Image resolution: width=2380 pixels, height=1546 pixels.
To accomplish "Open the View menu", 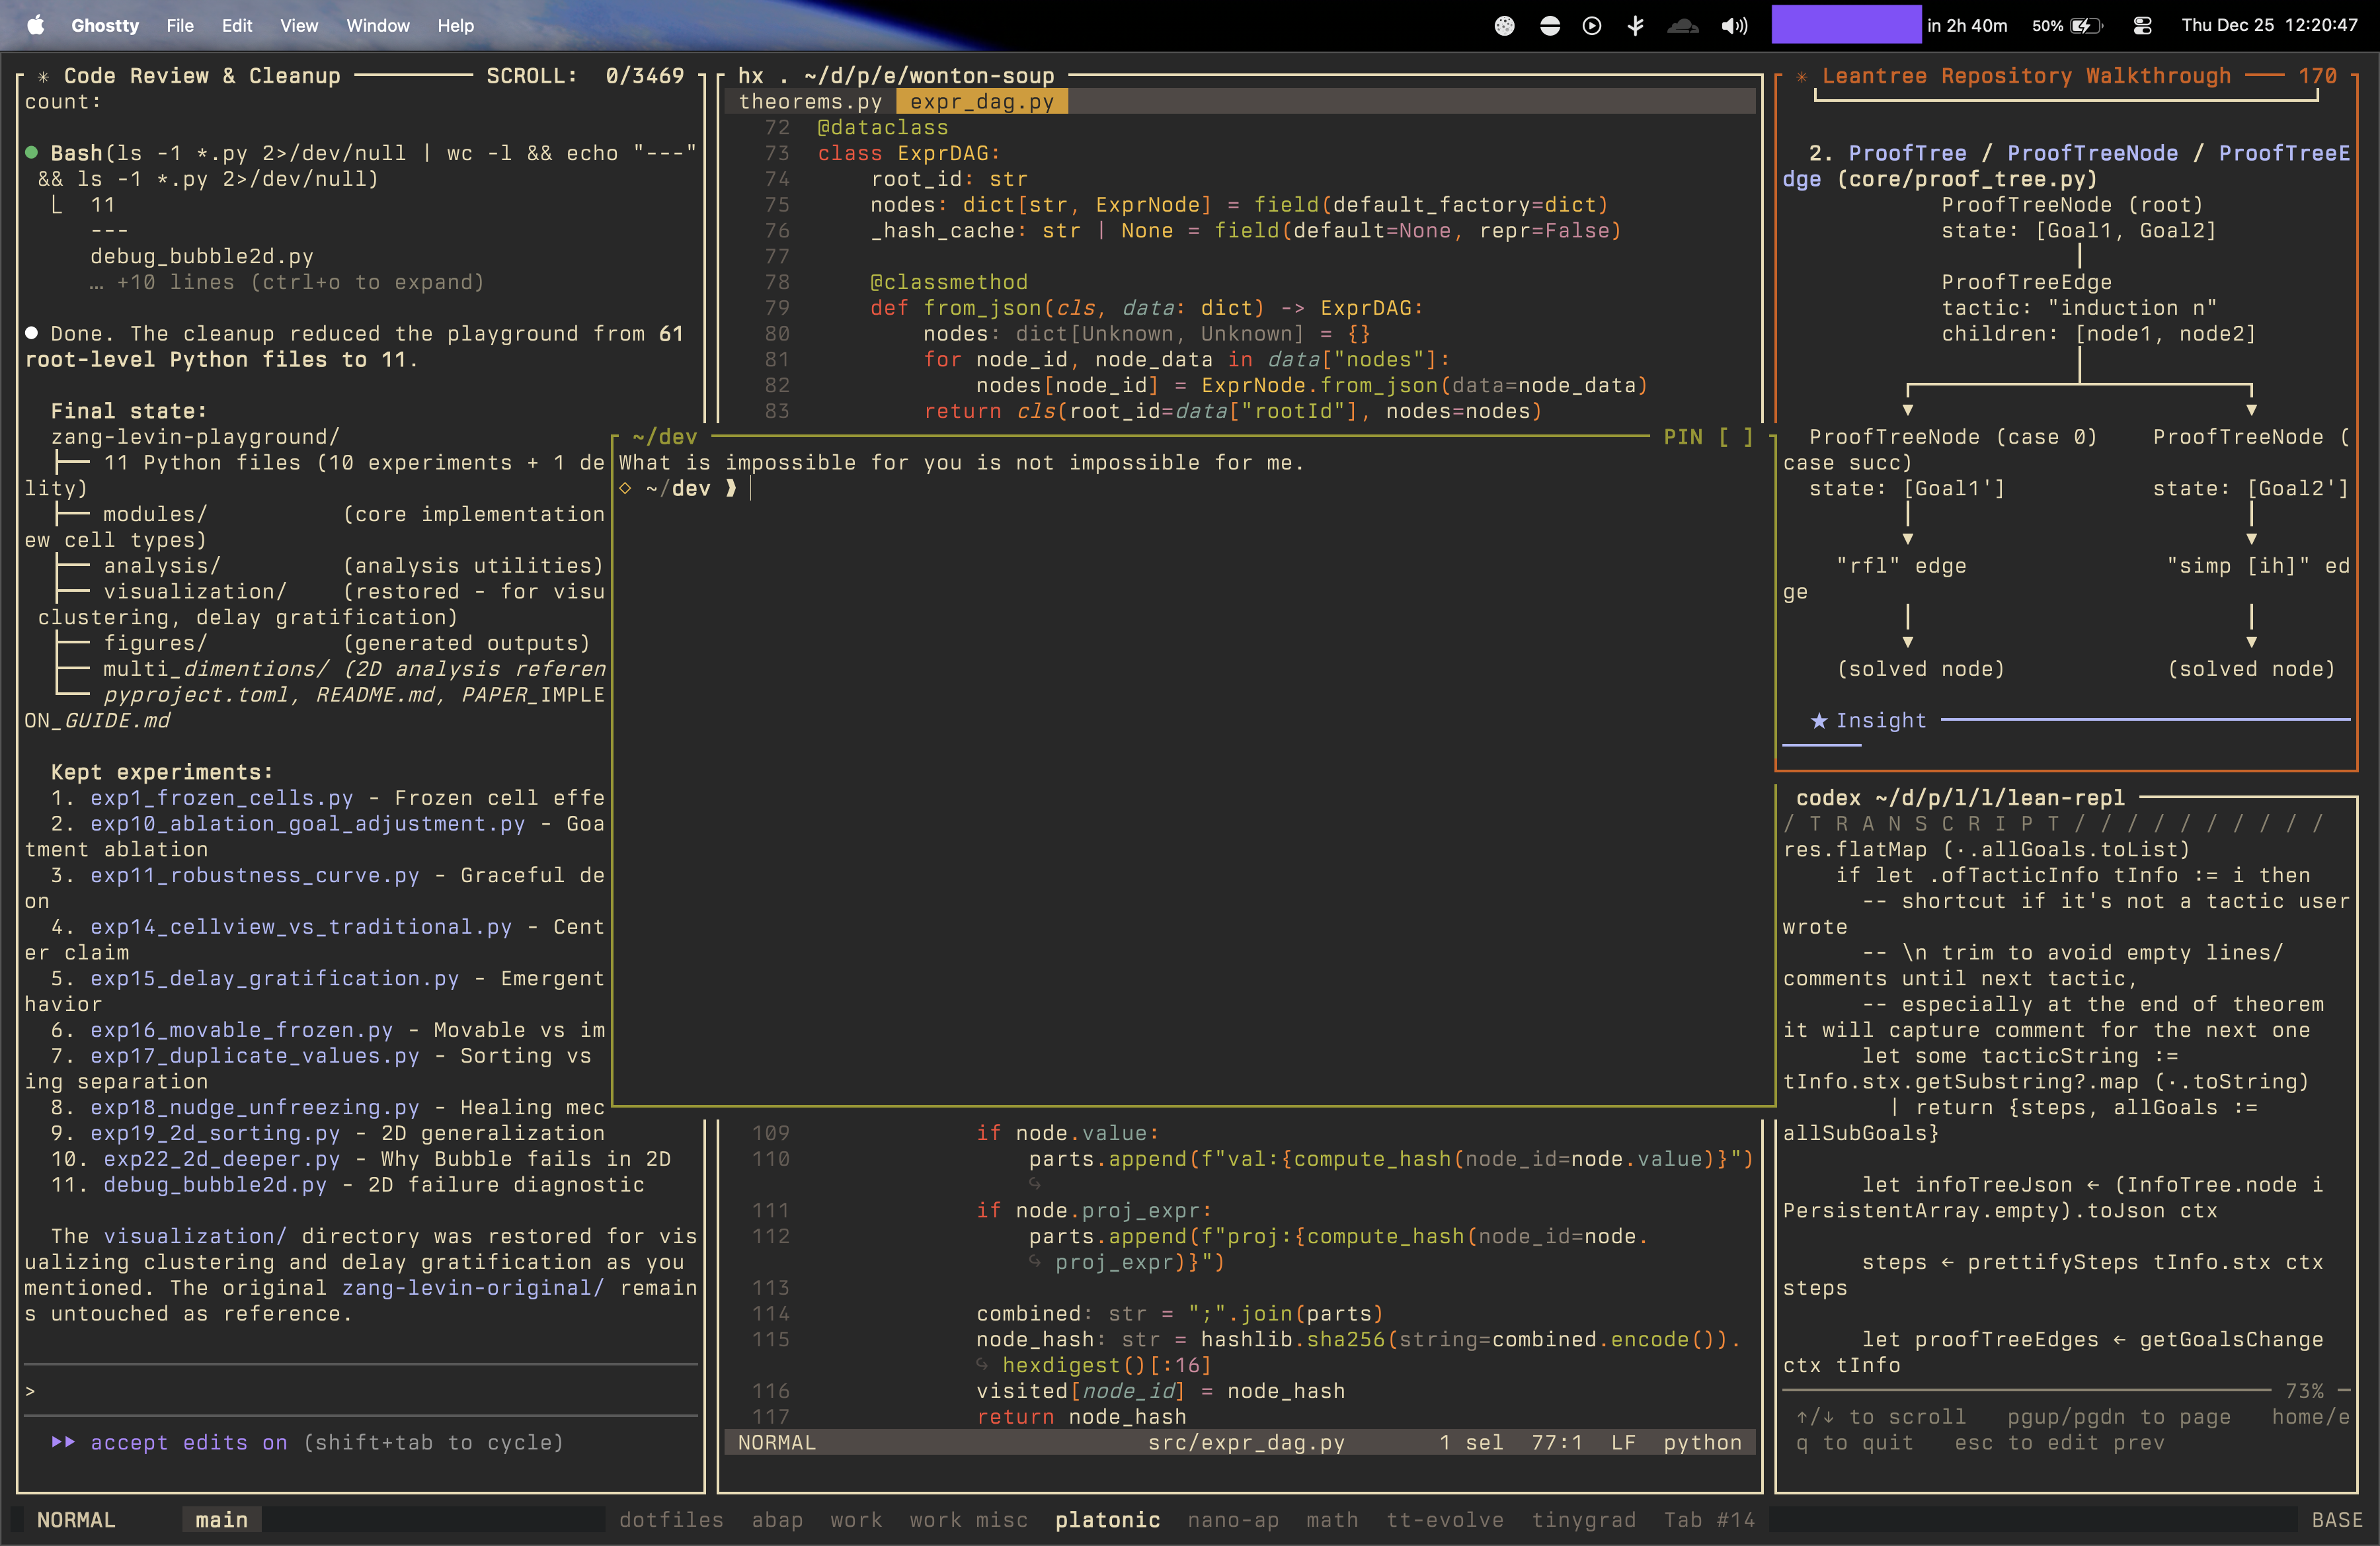I will point(299,25).
